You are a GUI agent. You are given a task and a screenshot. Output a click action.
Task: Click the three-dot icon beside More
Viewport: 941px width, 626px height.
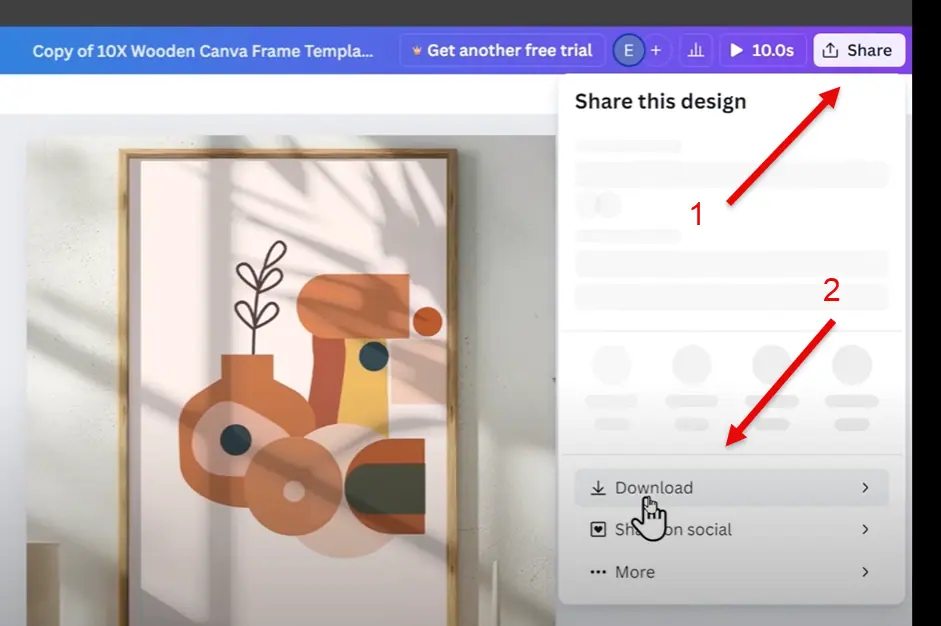[x=598, y=572]
